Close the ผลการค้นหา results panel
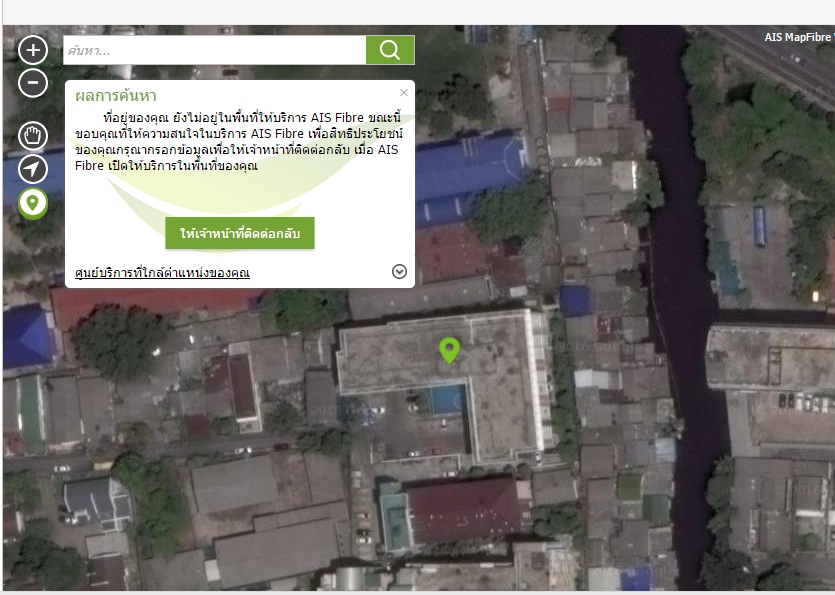 tap(404, 93)
